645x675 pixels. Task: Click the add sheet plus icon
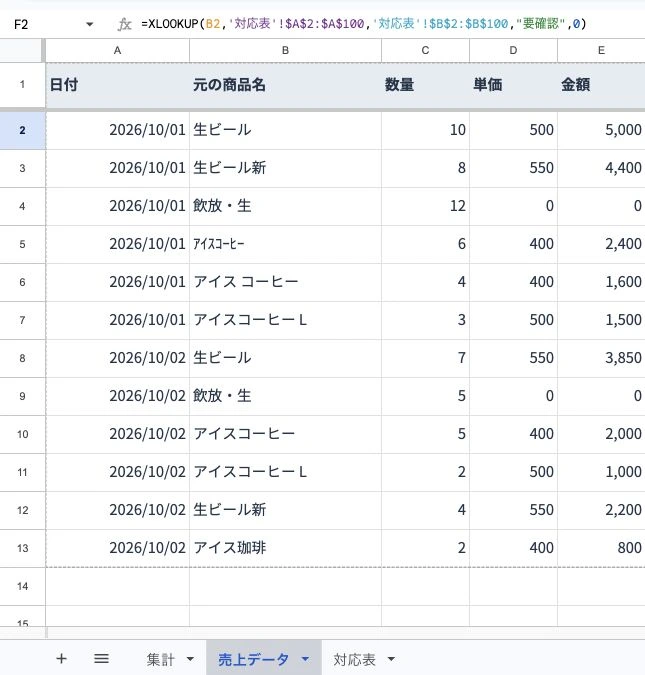point(61,659)
